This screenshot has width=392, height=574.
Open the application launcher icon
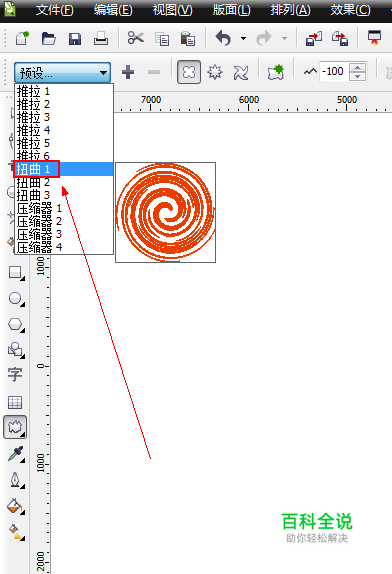click(374, 38)
